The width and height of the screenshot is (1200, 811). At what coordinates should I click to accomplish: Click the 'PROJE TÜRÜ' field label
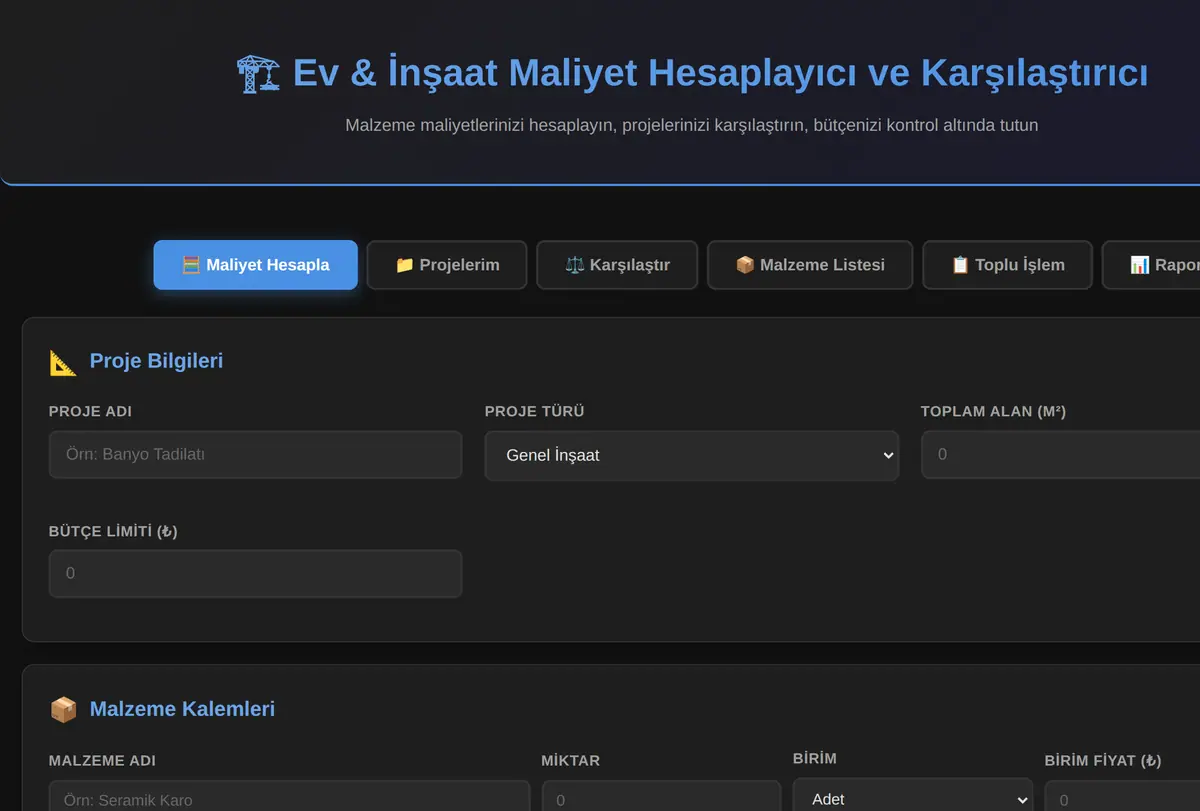click(x=534, y=411)
